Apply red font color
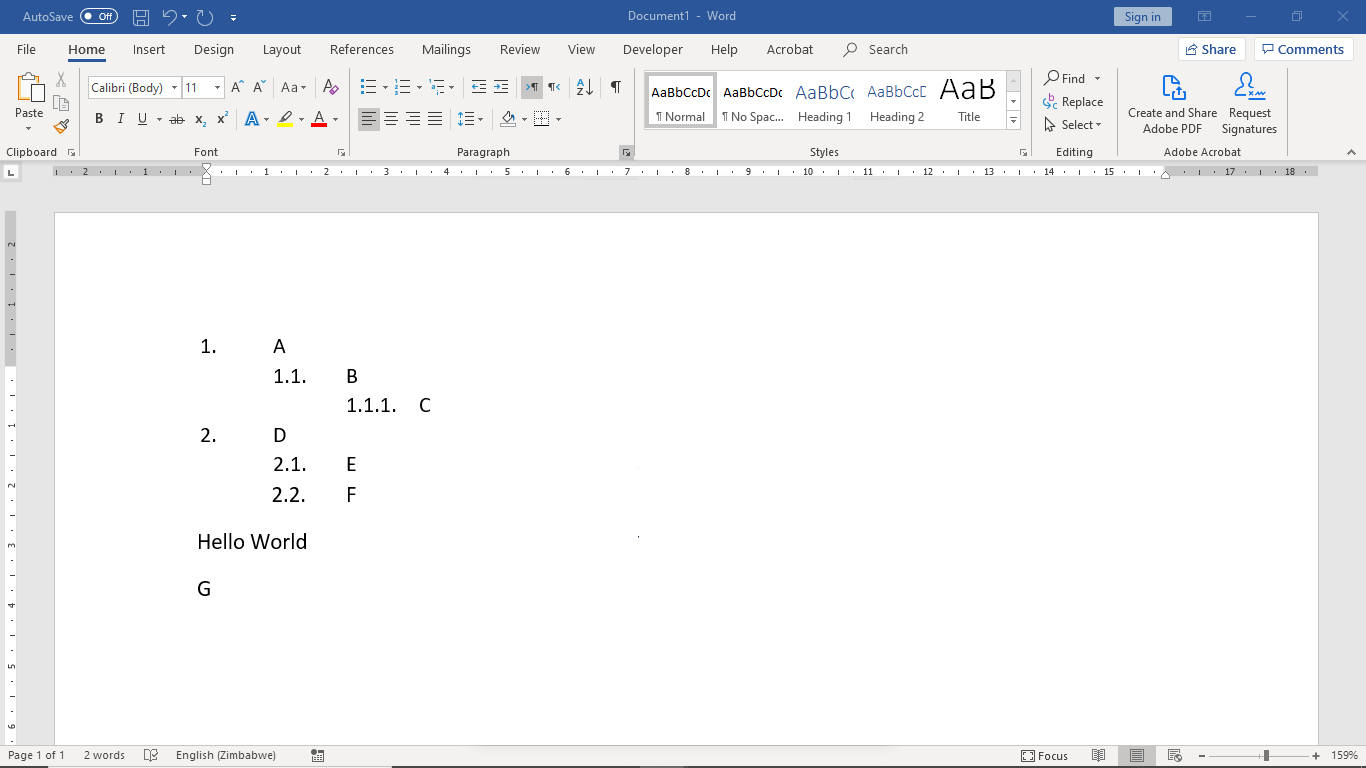 point(319,119)
